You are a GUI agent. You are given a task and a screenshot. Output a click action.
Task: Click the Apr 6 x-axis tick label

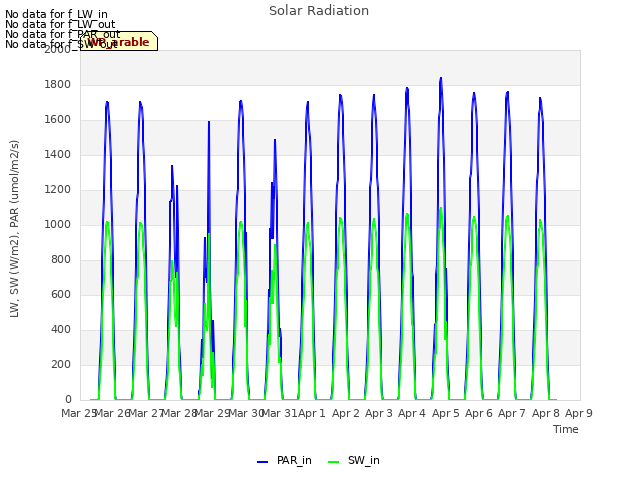pyautogui.click(x=479, y=413)
